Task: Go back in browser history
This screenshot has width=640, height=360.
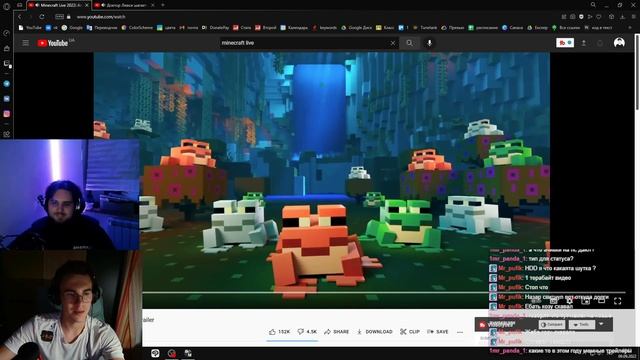Action: tap(19, 17)
